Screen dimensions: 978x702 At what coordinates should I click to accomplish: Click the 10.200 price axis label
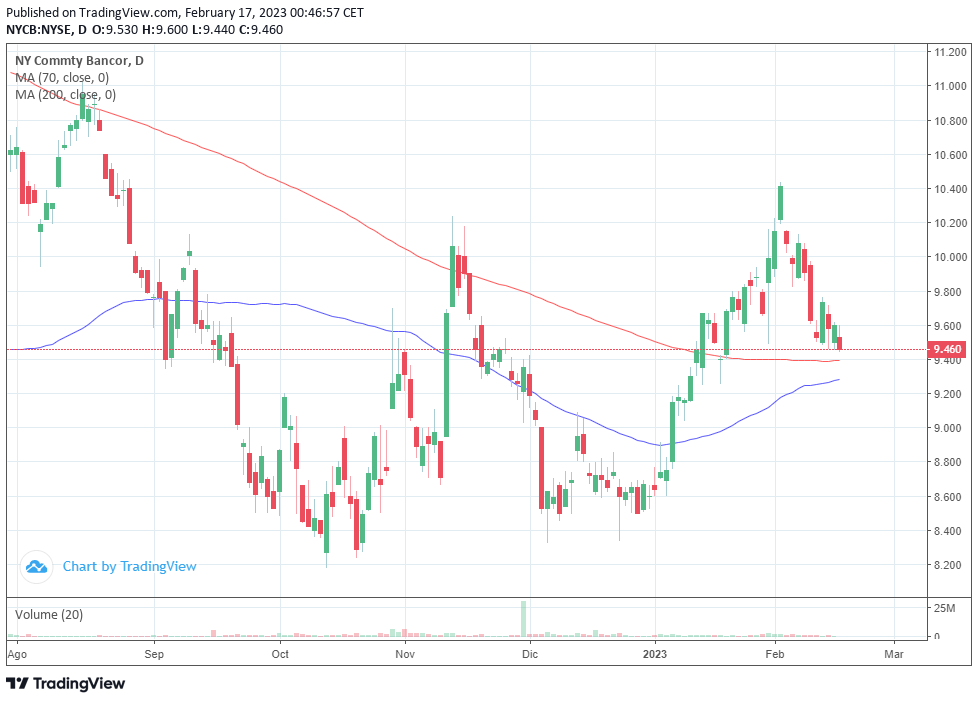[950, 223]
